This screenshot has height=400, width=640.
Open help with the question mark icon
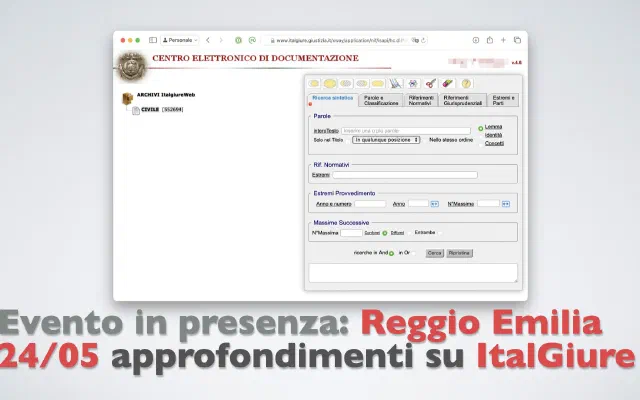point(466,84)
